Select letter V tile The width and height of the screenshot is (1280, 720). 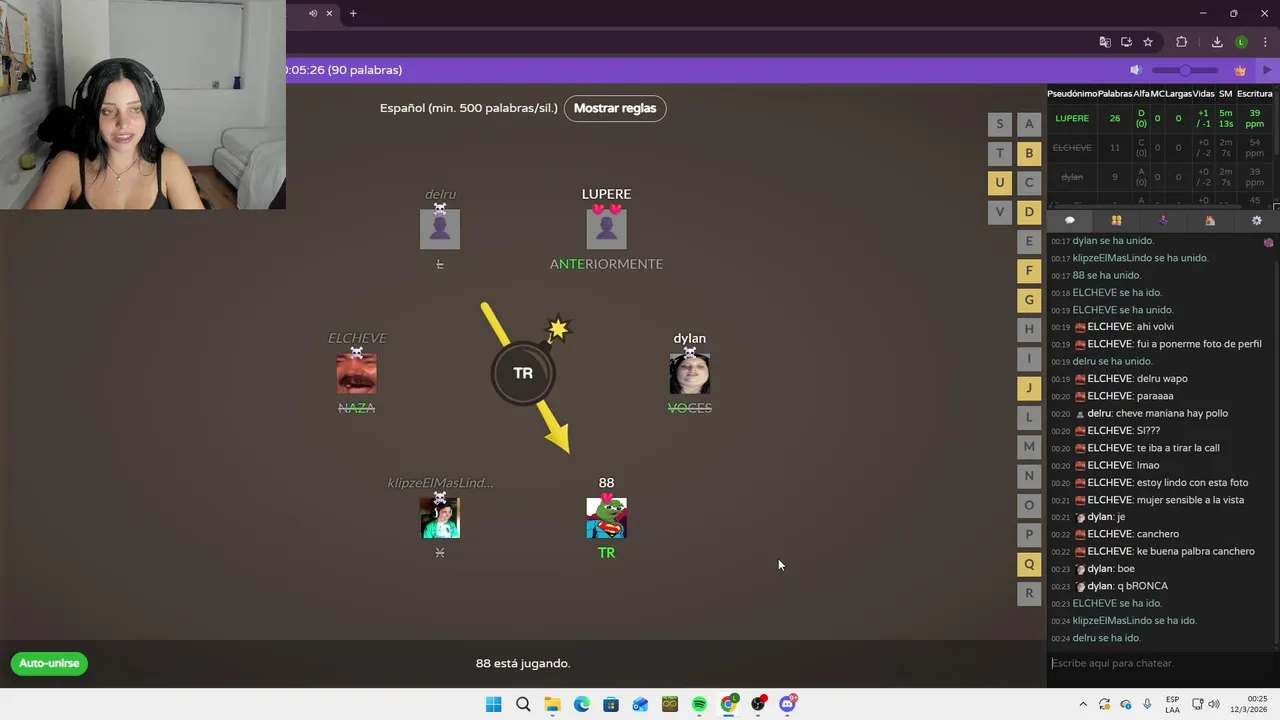1000,212
